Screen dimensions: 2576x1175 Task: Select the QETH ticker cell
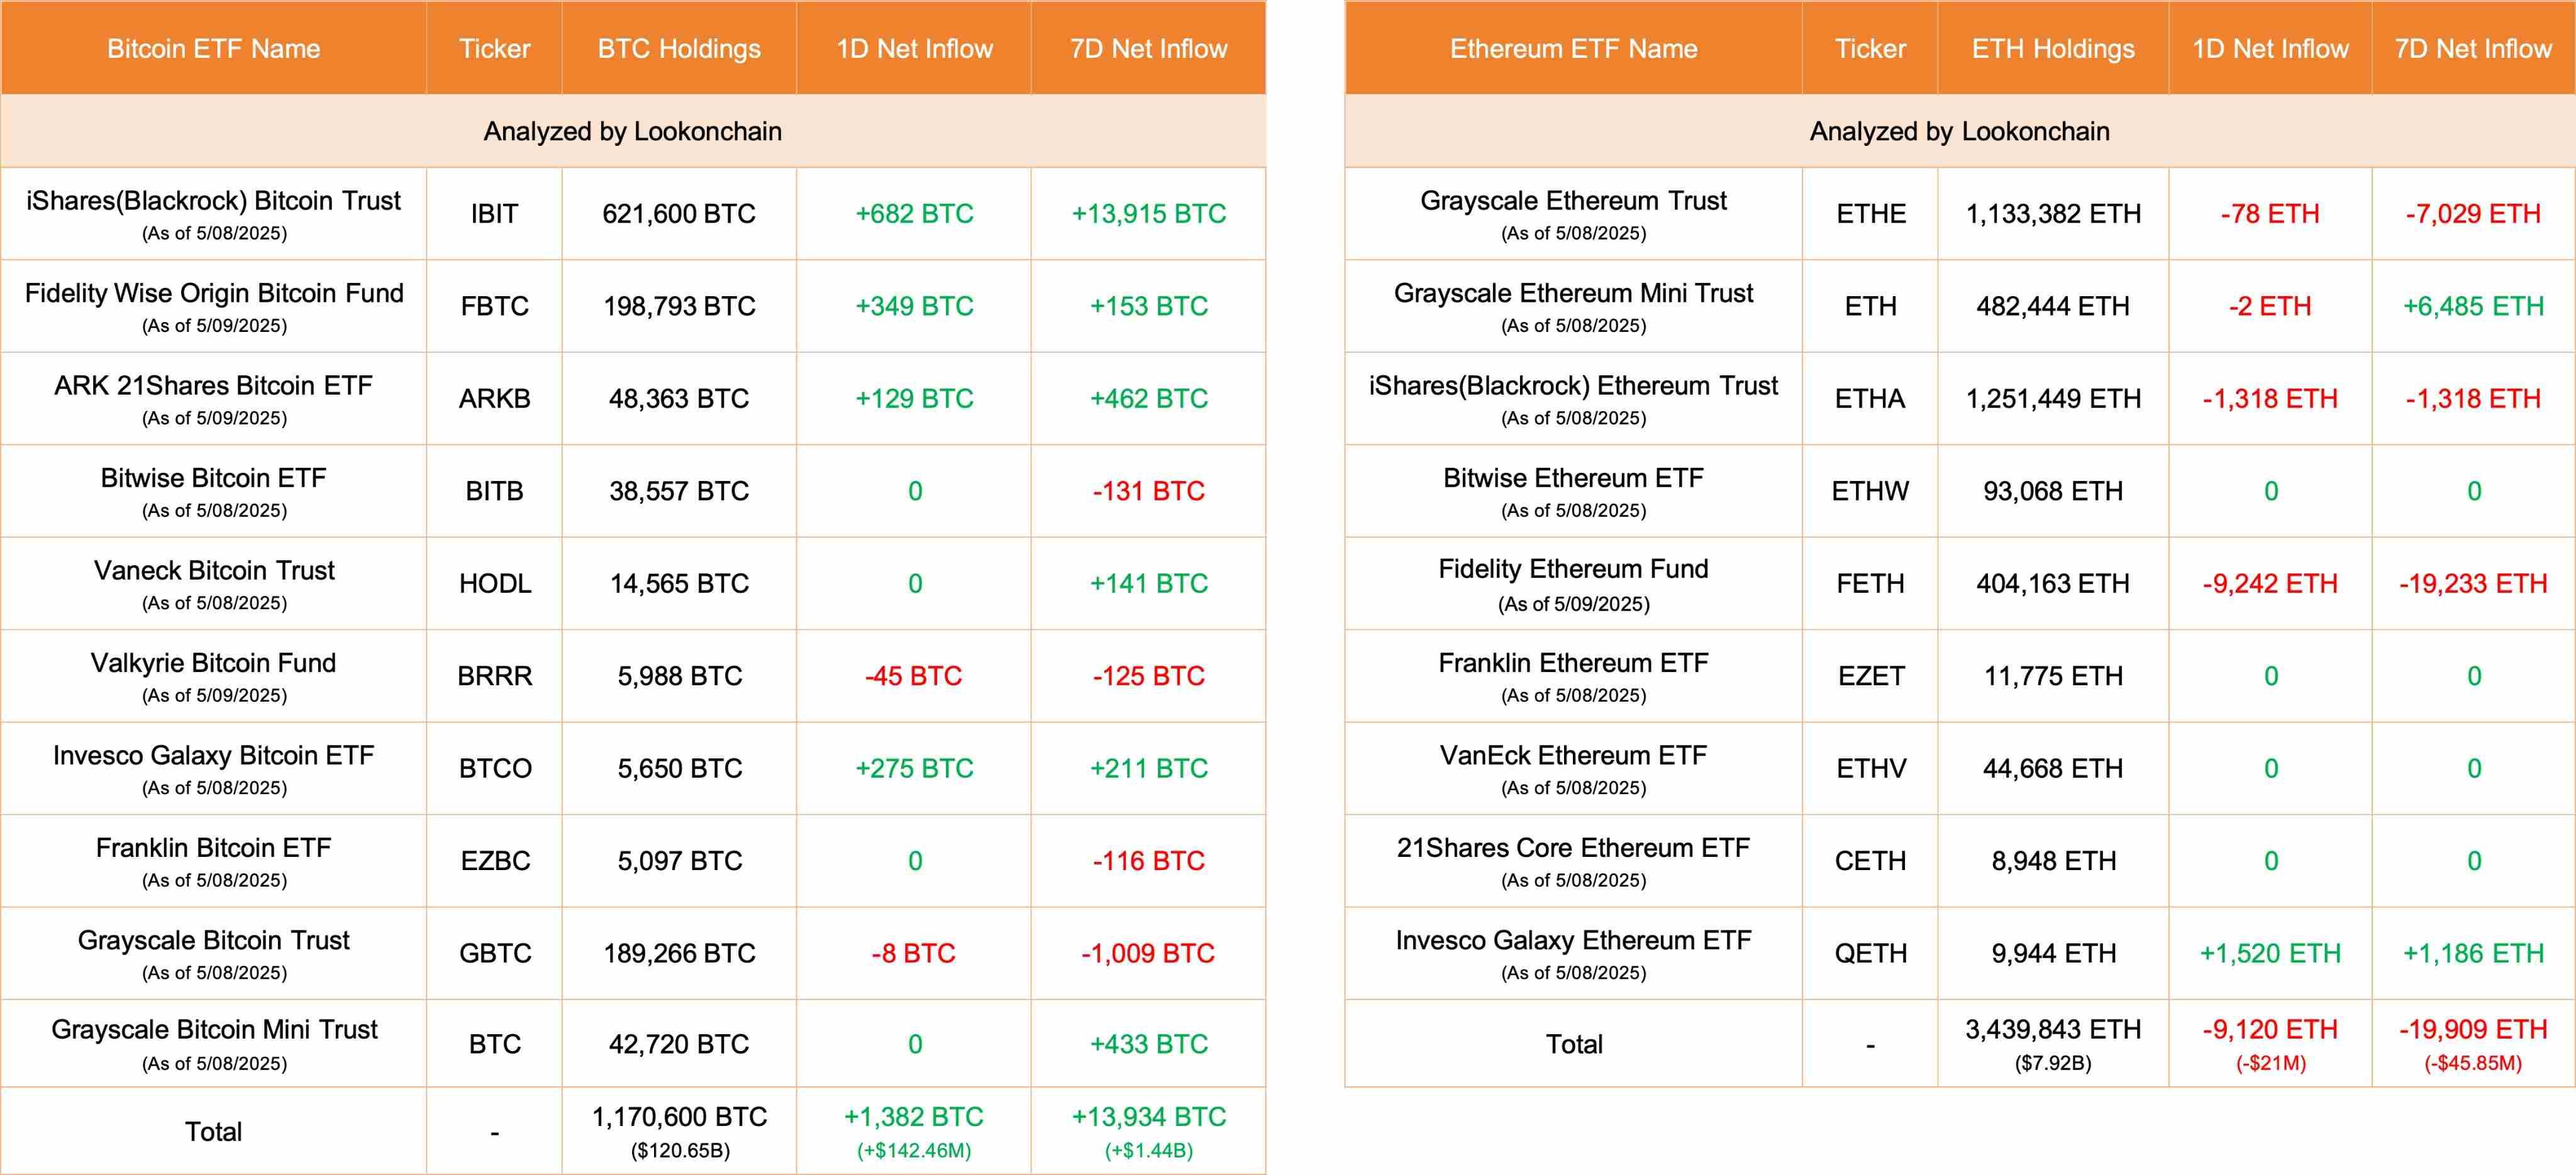click(x=1870, y=954)
